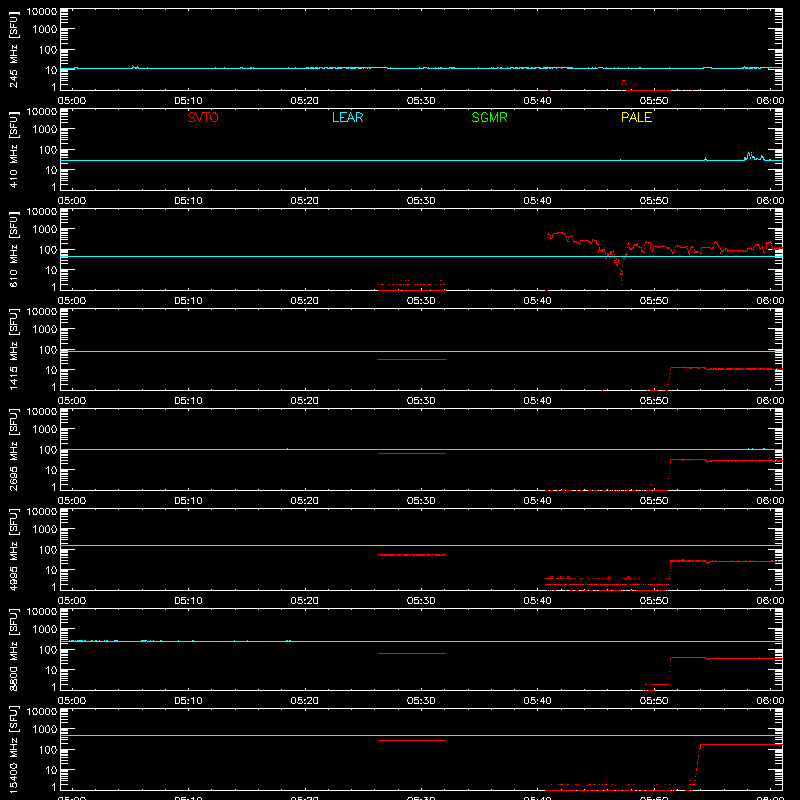Click the 100 y-axis label of the 610 MHz panel
This screenshot has height=800, width=800.
[x=48, y=250]
